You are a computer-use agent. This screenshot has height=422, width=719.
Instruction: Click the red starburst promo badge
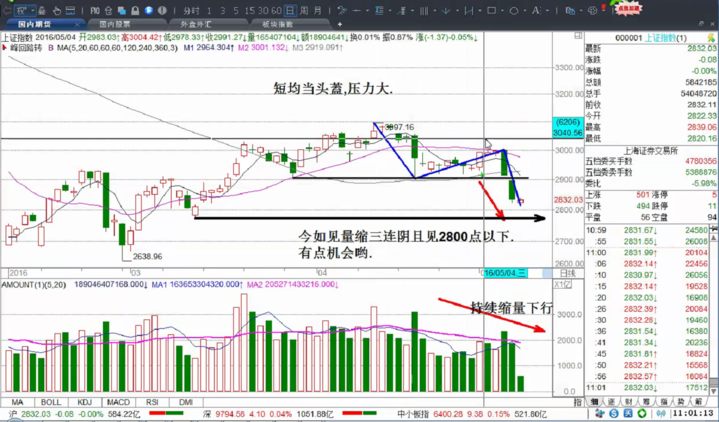pyautogui.click(x=629, y=8)
